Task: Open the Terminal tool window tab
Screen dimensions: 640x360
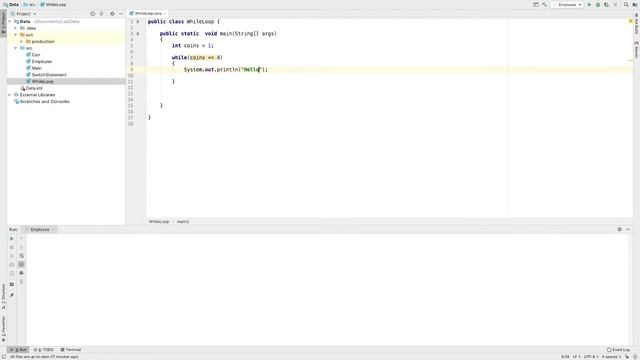Action: 71,350
